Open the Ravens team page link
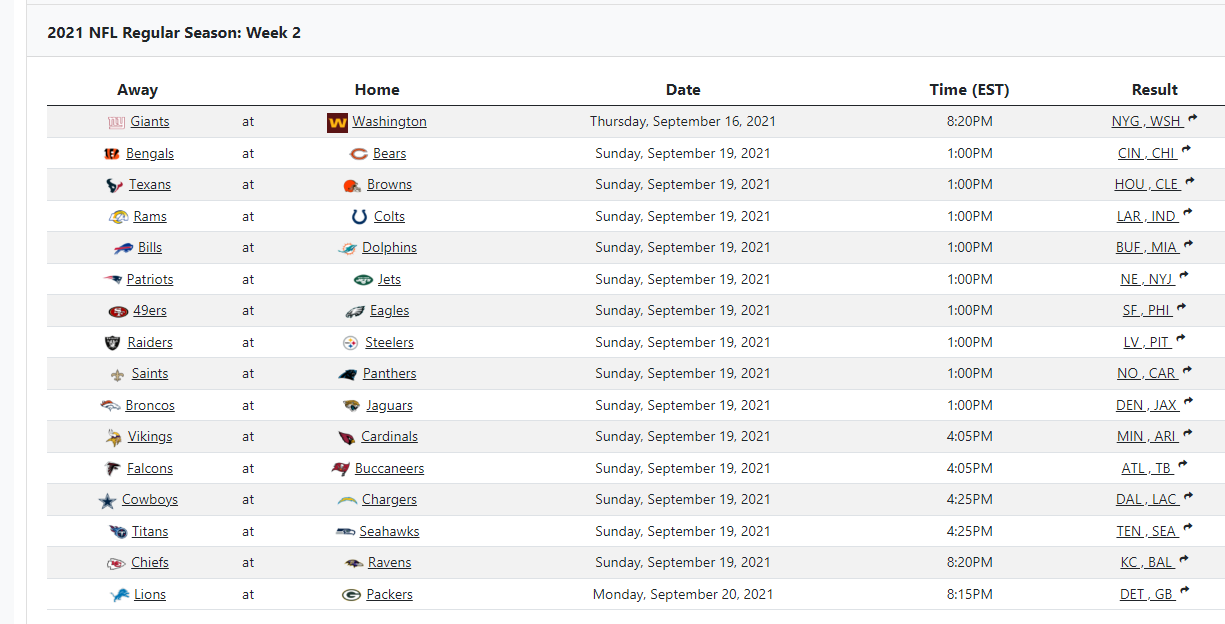Screen dimensions: 1225x624 [389, 563]
